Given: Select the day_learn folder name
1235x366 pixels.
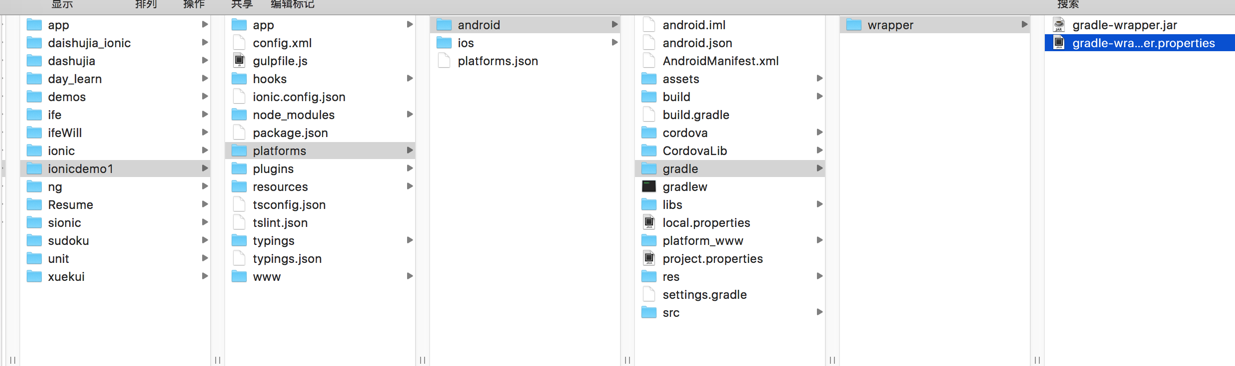Looking at the screenshot, I should [75, 79].
